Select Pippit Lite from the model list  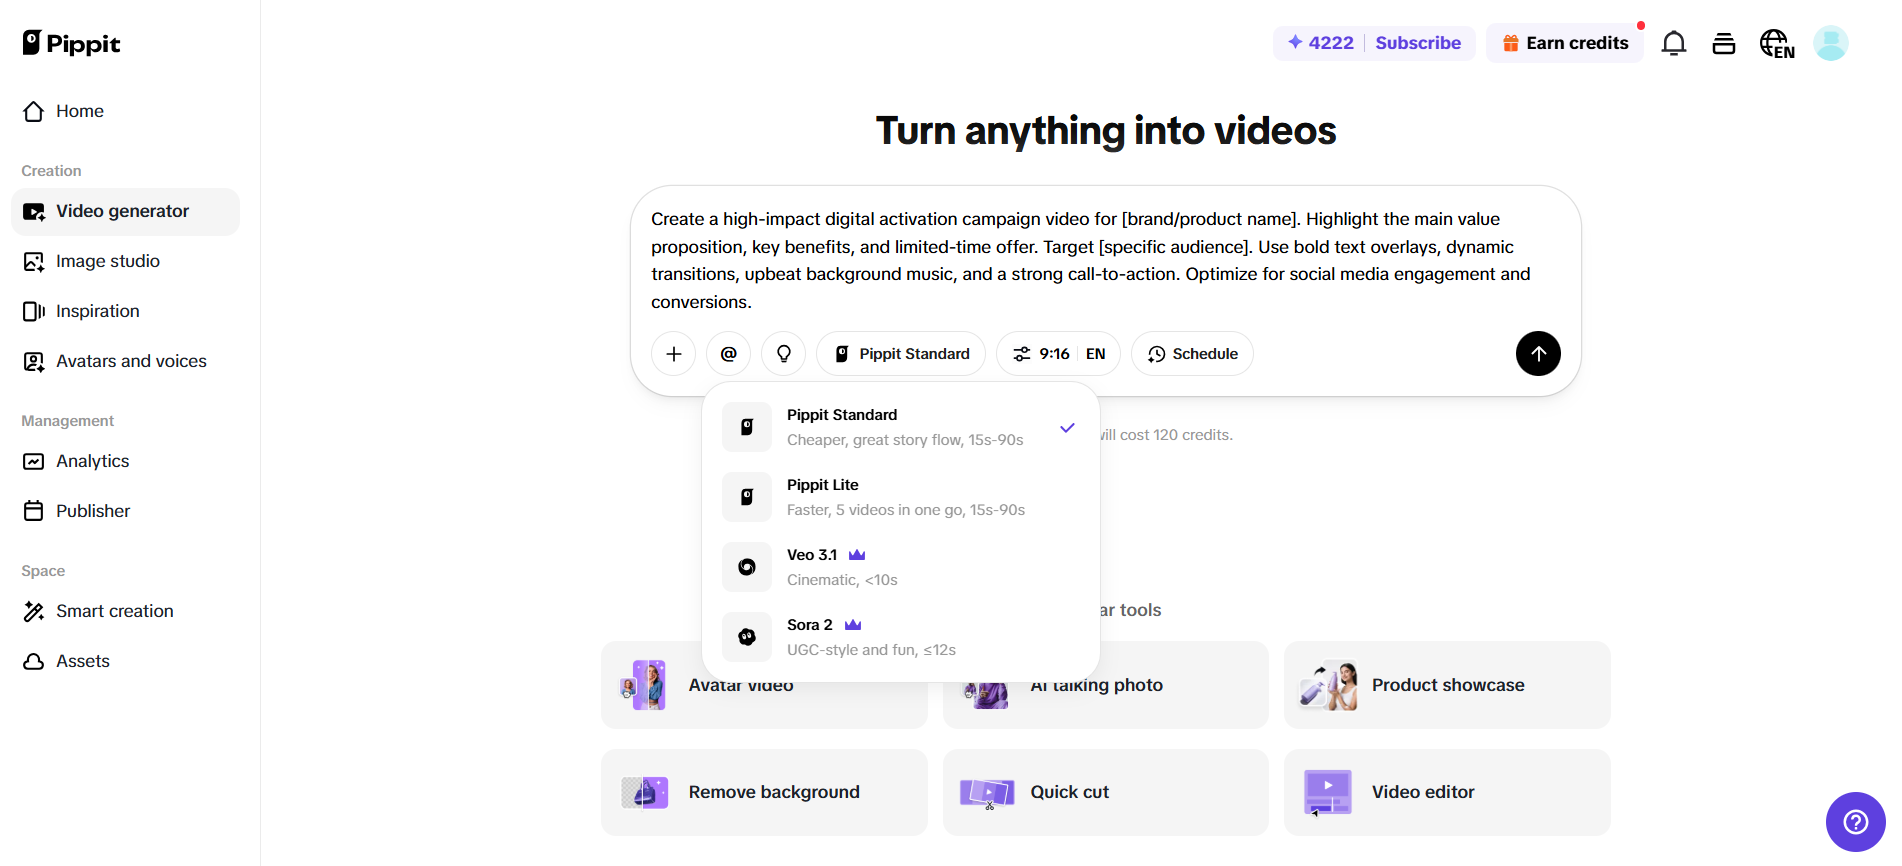tap(901, 497)
